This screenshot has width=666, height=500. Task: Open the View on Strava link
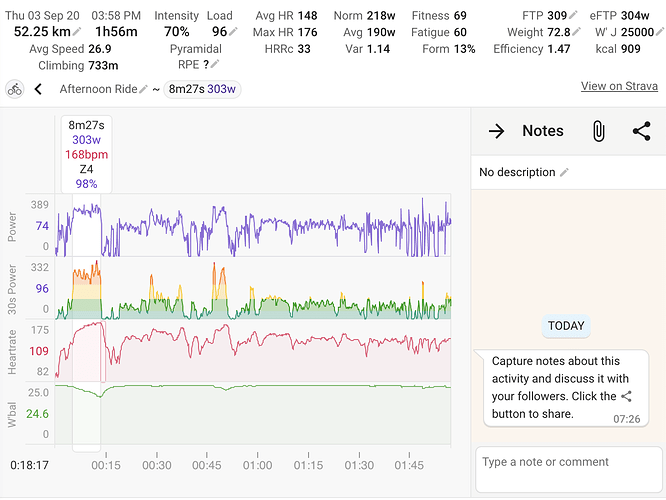(x=619, y=87)
